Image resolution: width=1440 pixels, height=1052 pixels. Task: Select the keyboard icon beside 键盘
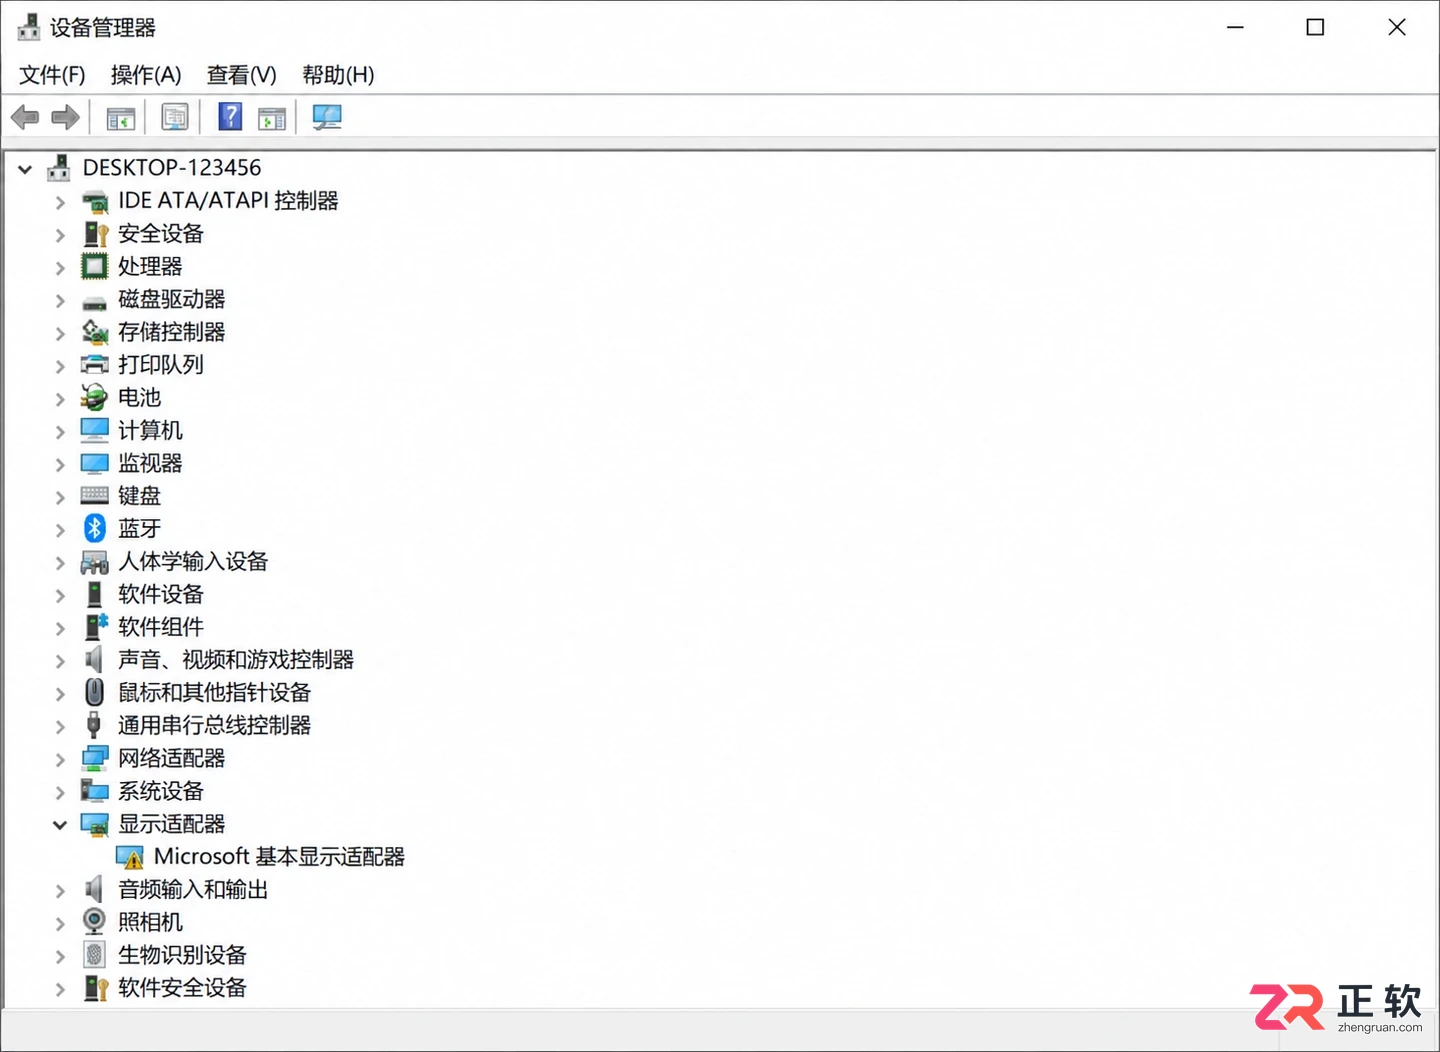coord(95,495)
